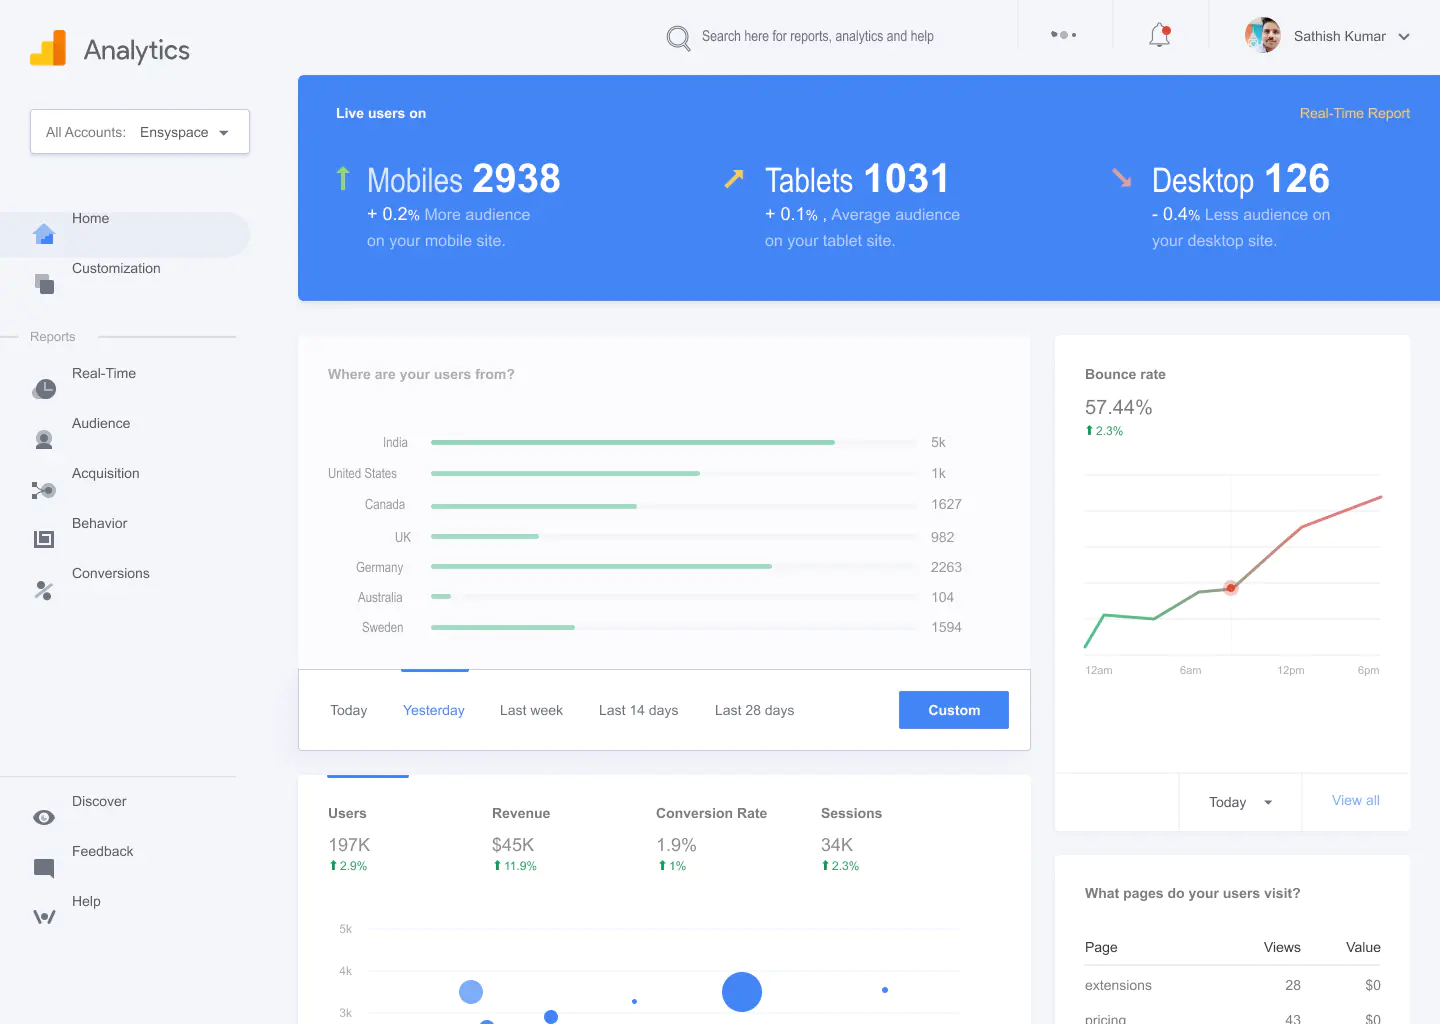Click the India users progress bar
This screenshot has height=1024, width=1440.
tap(675, 442)
